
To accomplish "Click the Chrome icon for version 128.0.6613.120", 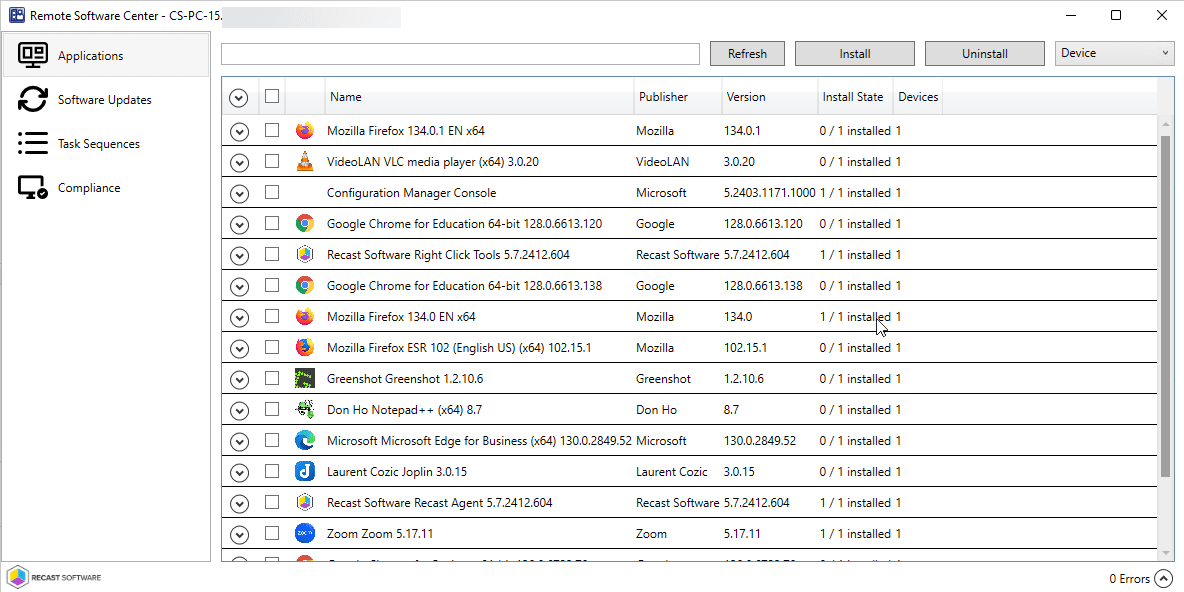I will pos(304,224).
